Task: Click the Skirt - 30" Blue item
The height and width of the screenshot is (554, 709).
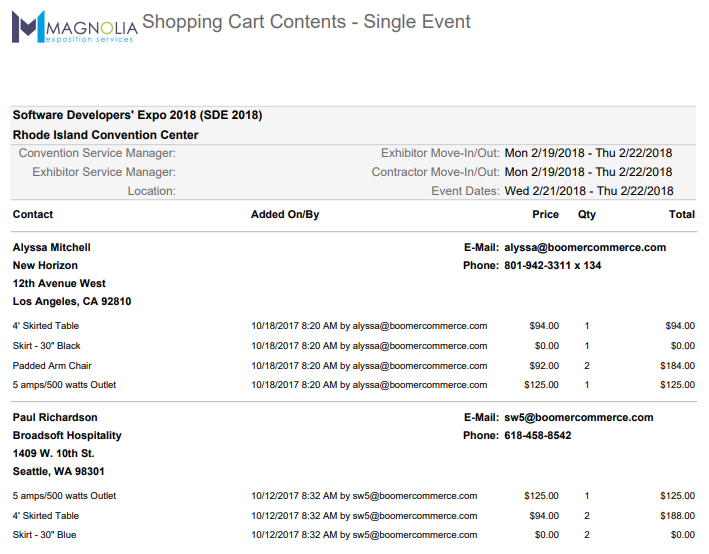Action: 44,535
